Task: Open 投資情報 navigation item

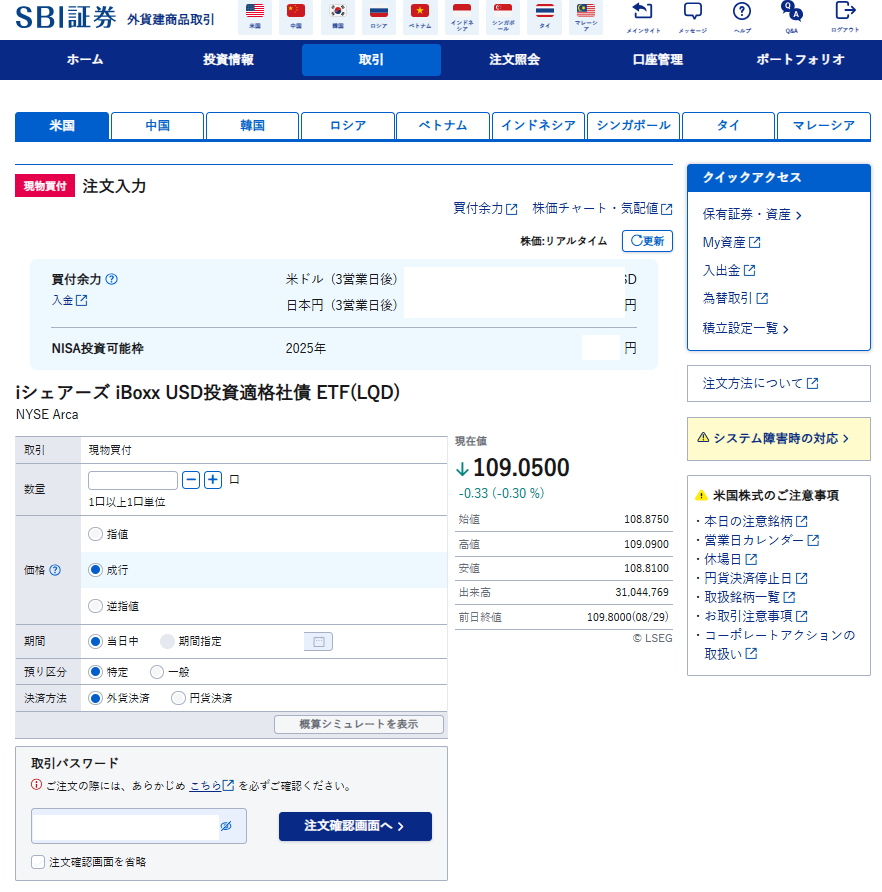Action: tap(228, 60)
